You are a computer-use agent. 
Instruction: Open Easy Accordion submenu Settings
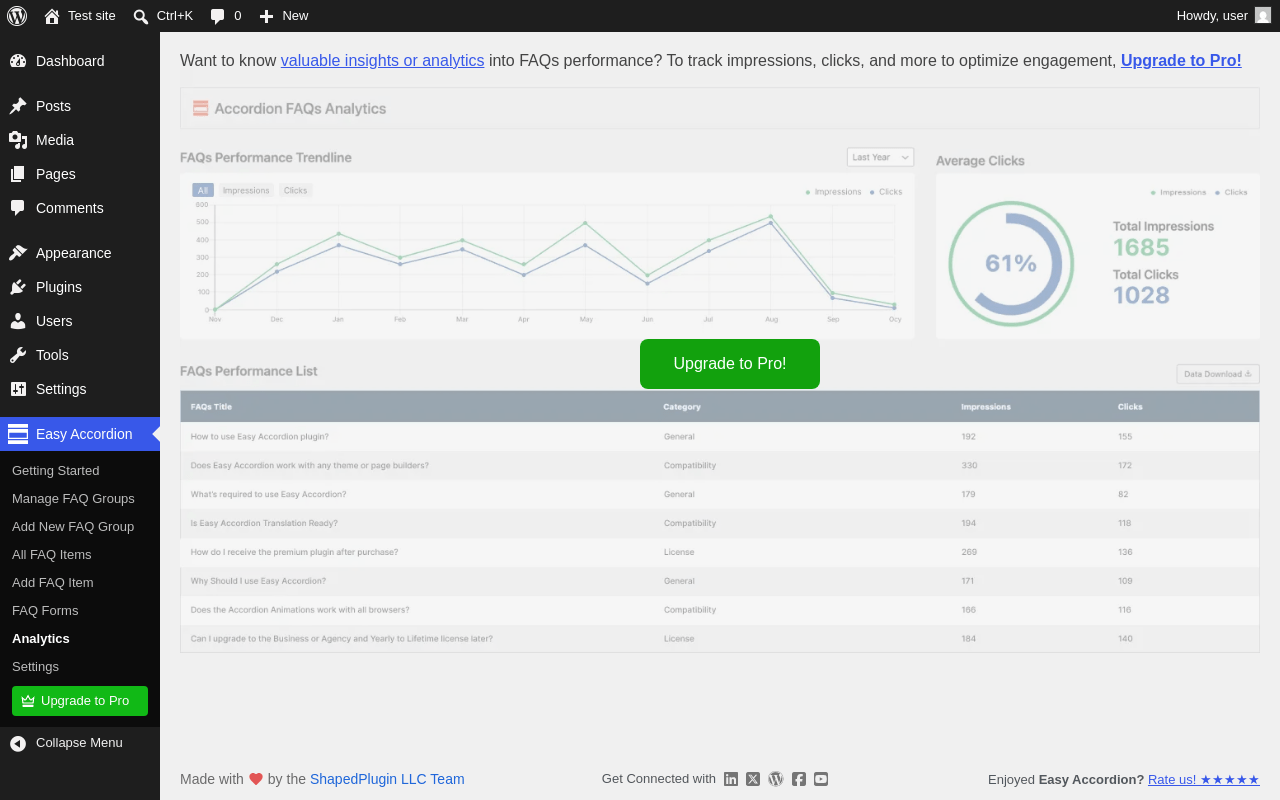tap(36, 667)
